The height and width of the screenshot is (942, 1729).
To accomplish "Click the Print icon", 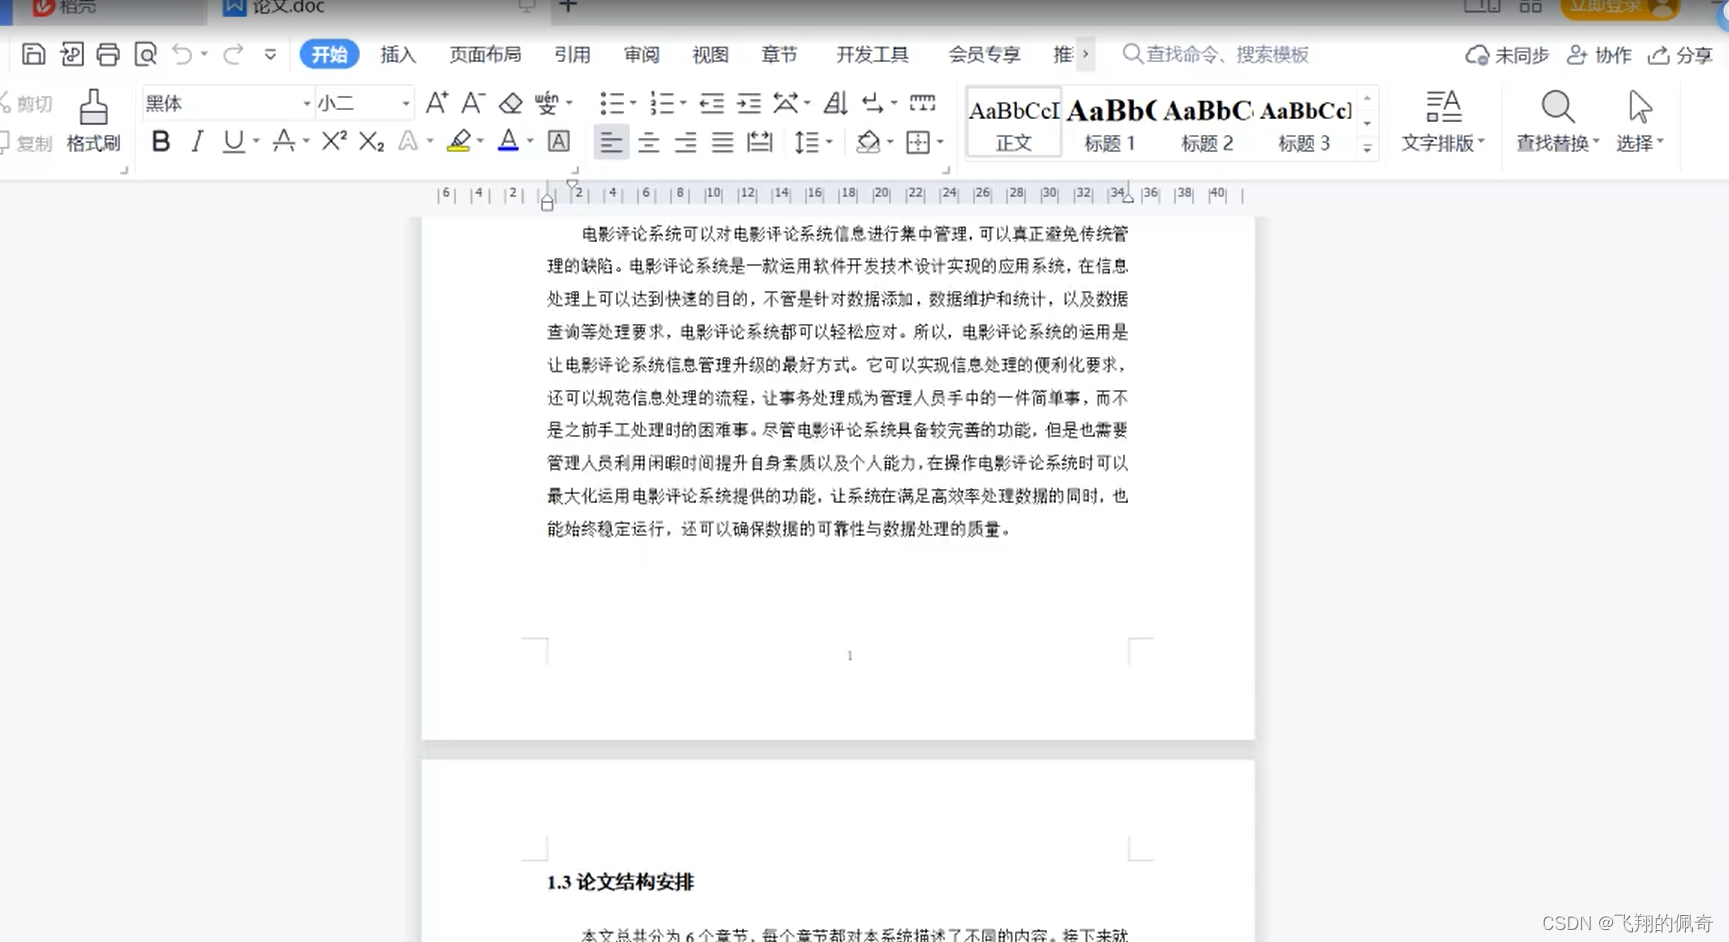I will tap(108, 54).
